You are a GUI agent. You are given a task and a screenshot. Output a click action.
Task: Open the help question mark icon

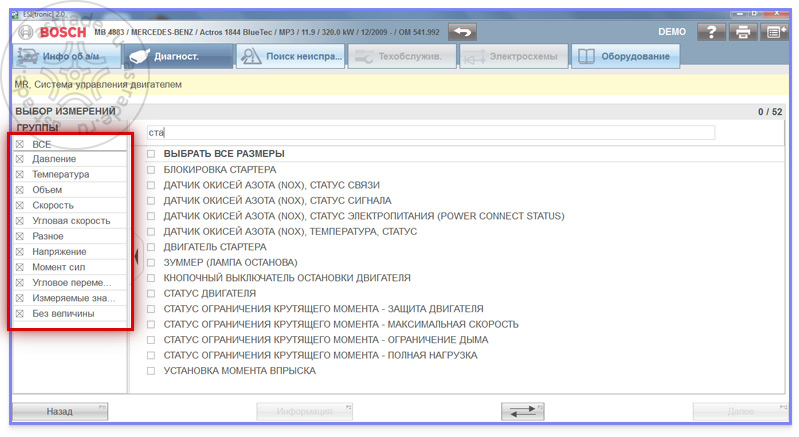711,32
